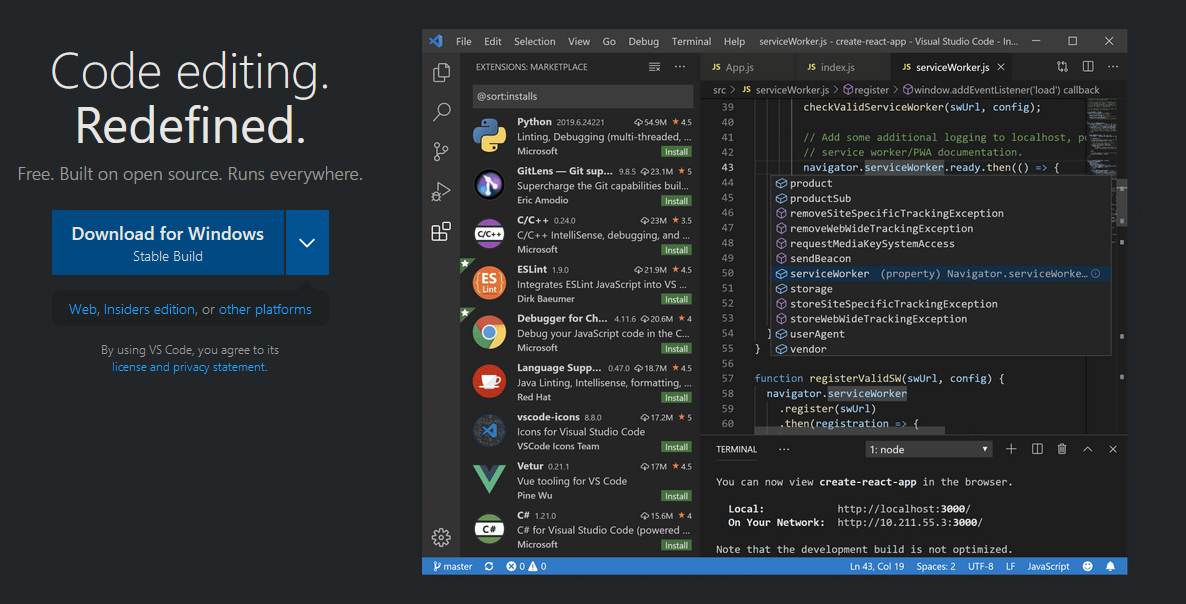Open notifications bell icon
This screenshot has height=604, width=1186.
click(1110, 566)
